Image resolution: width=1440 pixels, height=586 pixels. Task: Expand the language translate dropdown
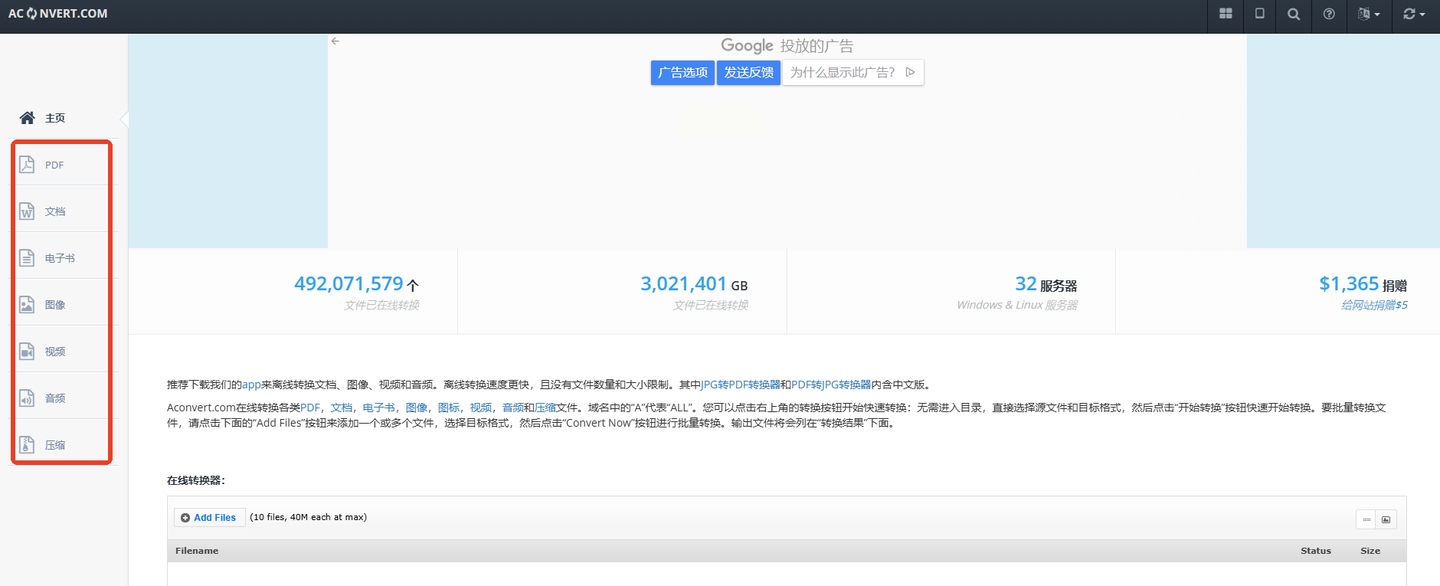1369,14
